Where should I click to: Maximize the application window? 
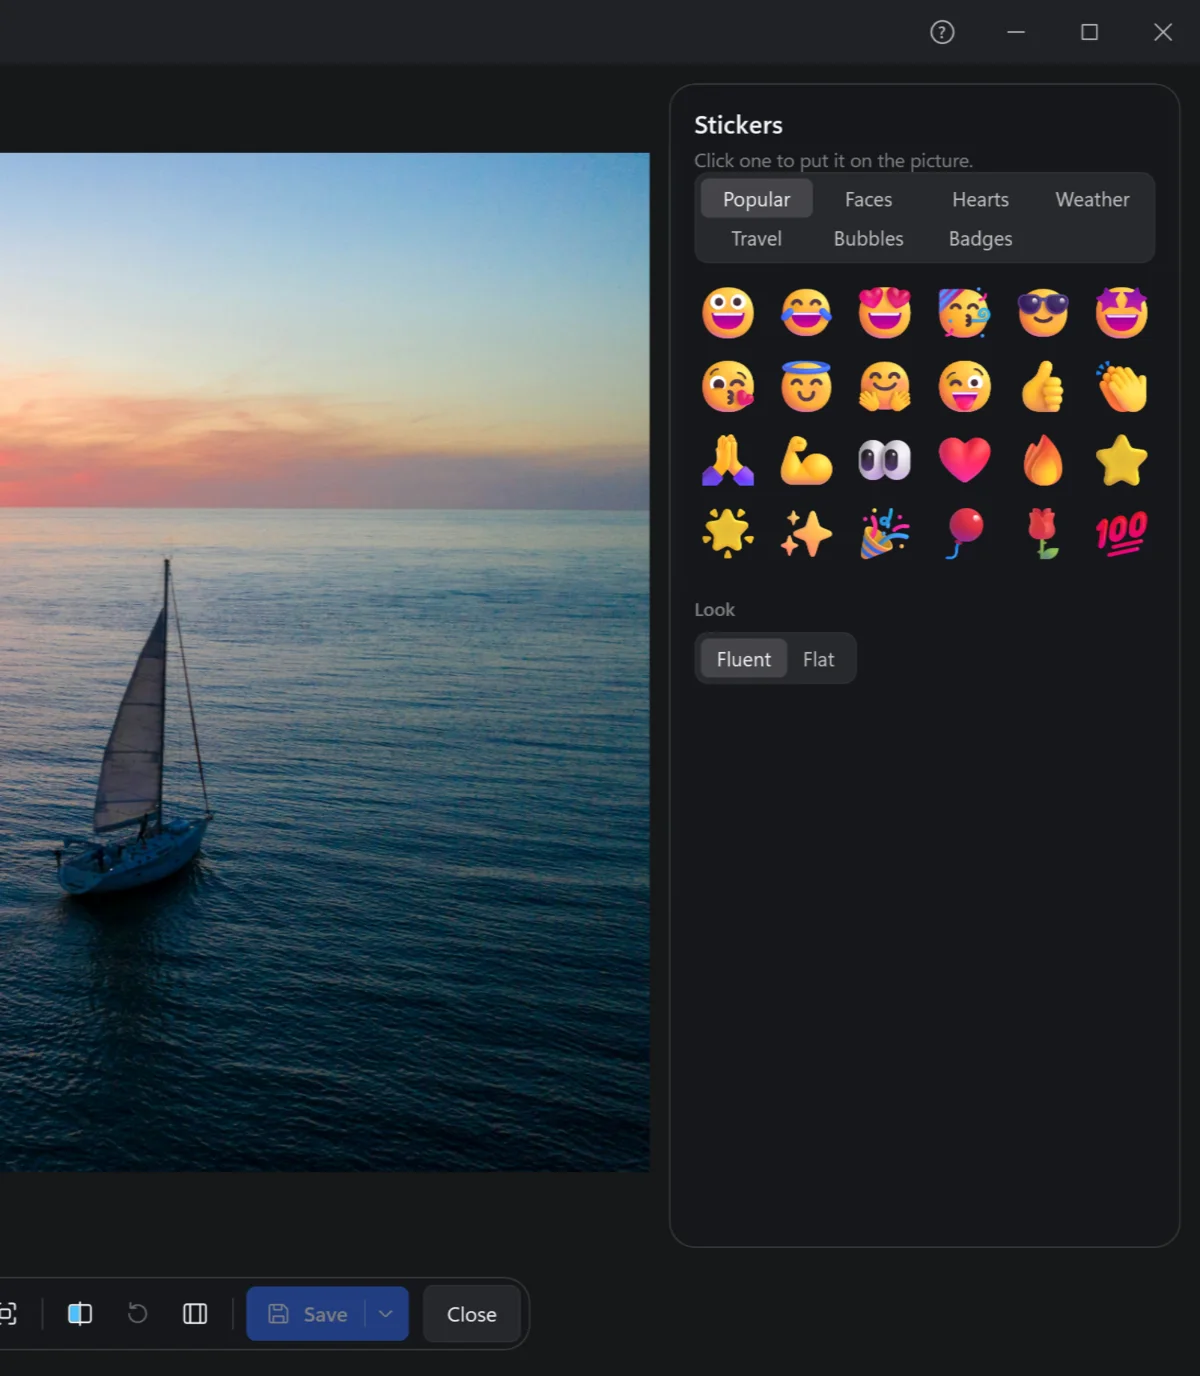[1089, 32]
